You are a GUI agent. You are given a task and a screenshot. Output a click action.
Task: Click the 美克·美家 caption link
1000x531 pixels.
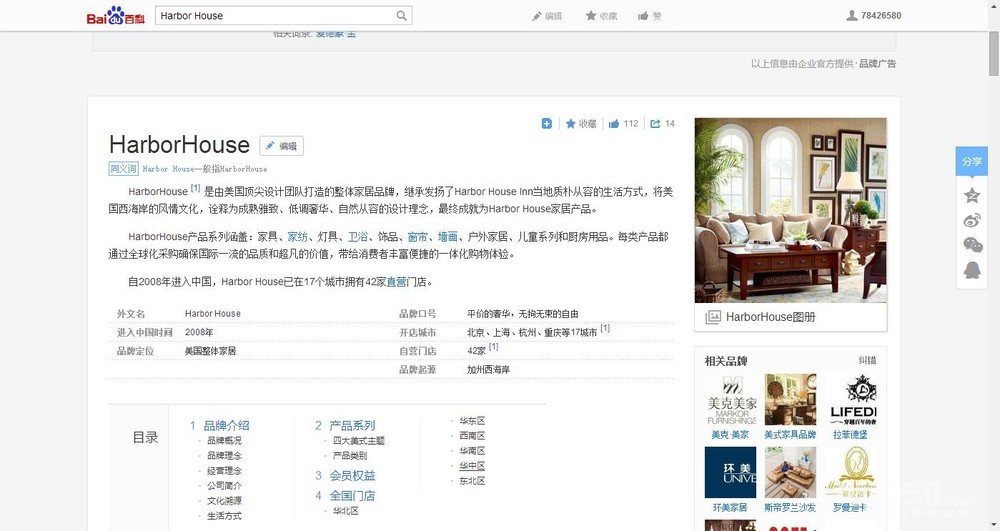point(730,435)
